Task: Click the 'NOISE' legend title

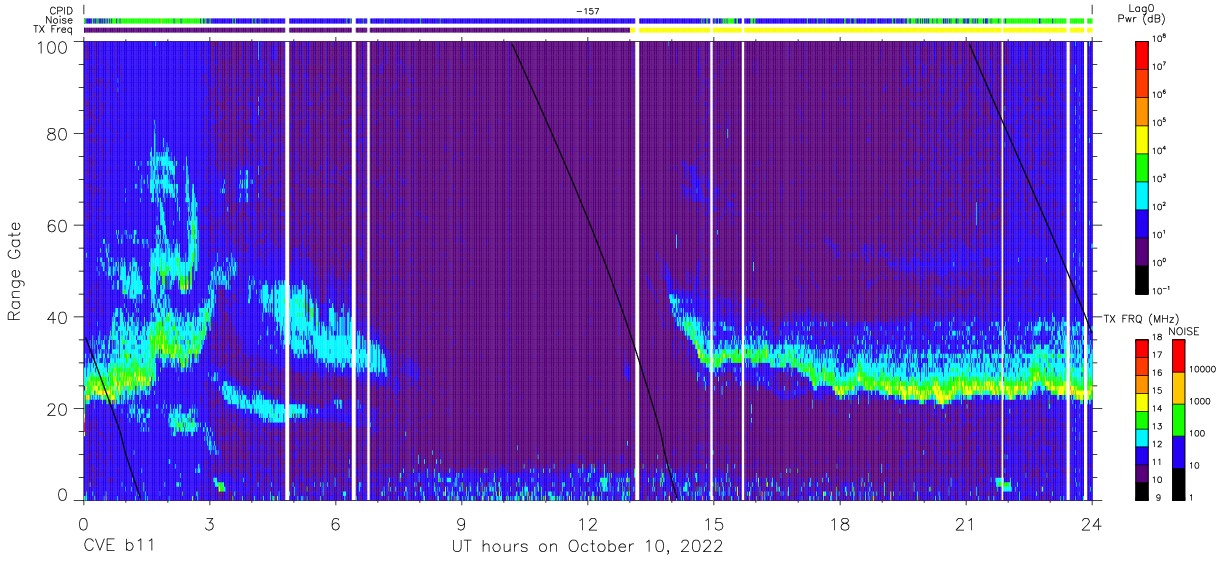Action: 1183,332
